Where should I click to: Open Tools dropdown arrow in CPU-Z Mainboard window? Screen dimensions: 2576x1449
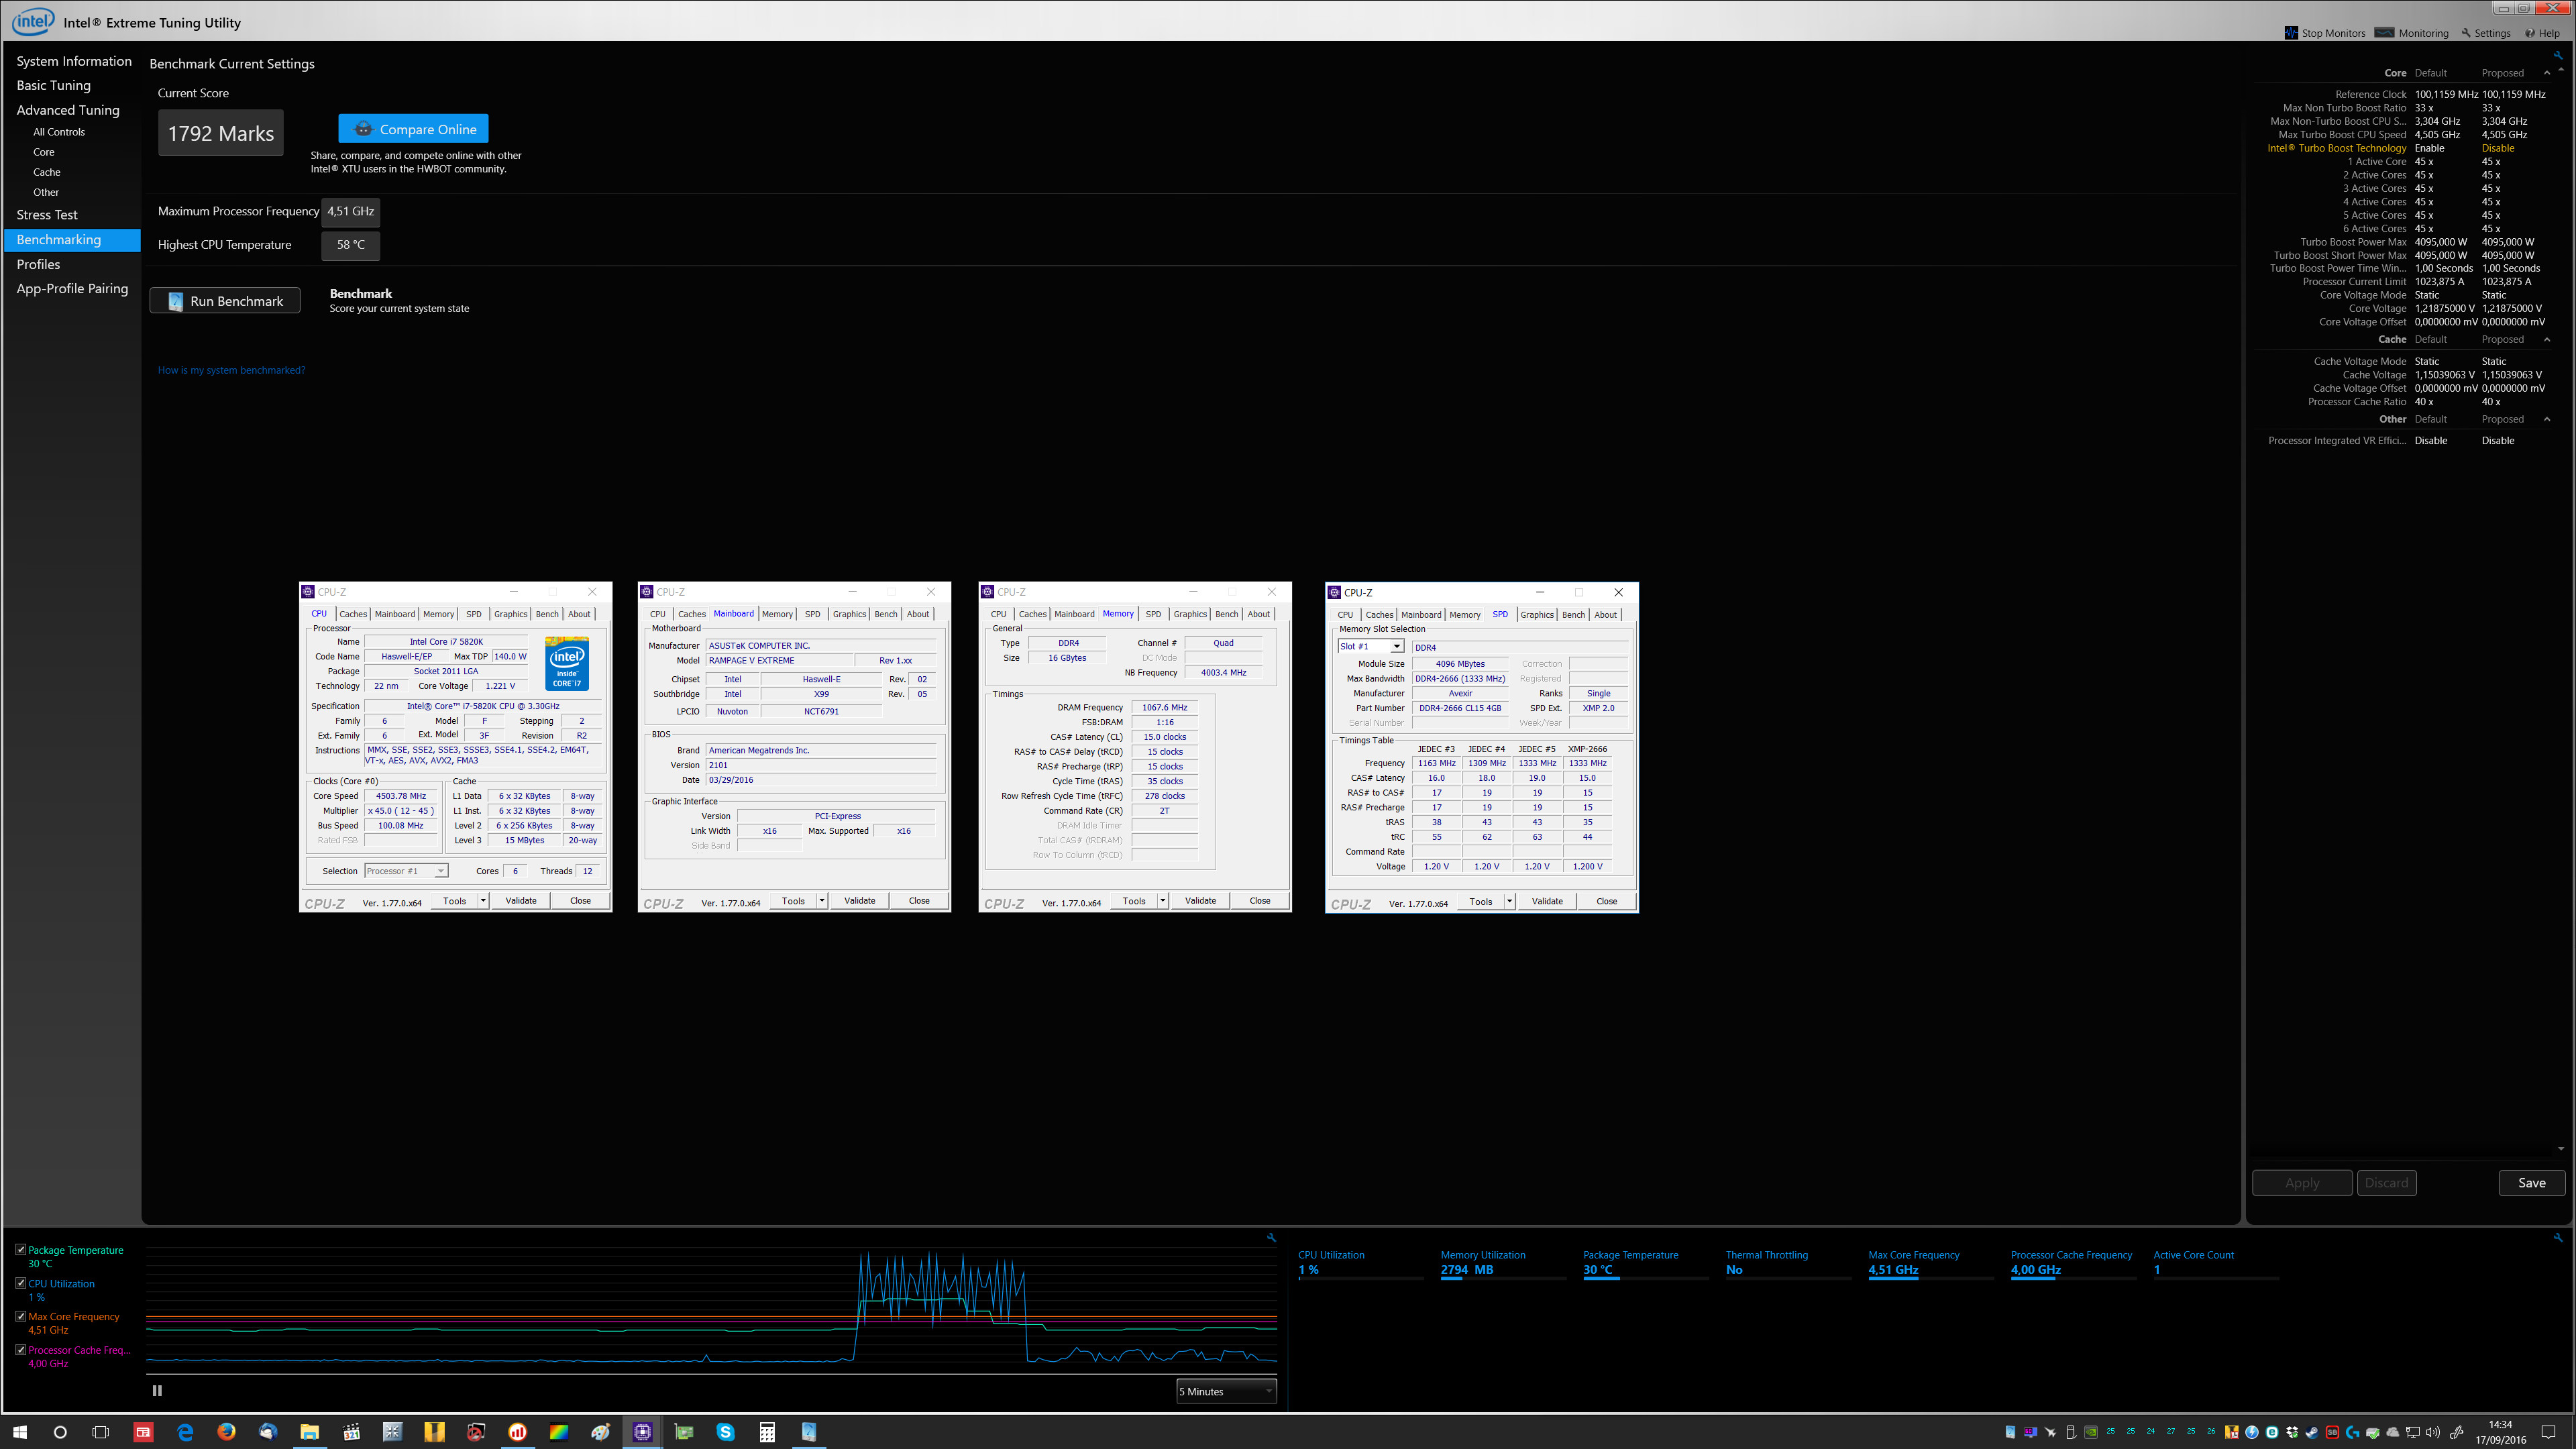tap(822, 900)
